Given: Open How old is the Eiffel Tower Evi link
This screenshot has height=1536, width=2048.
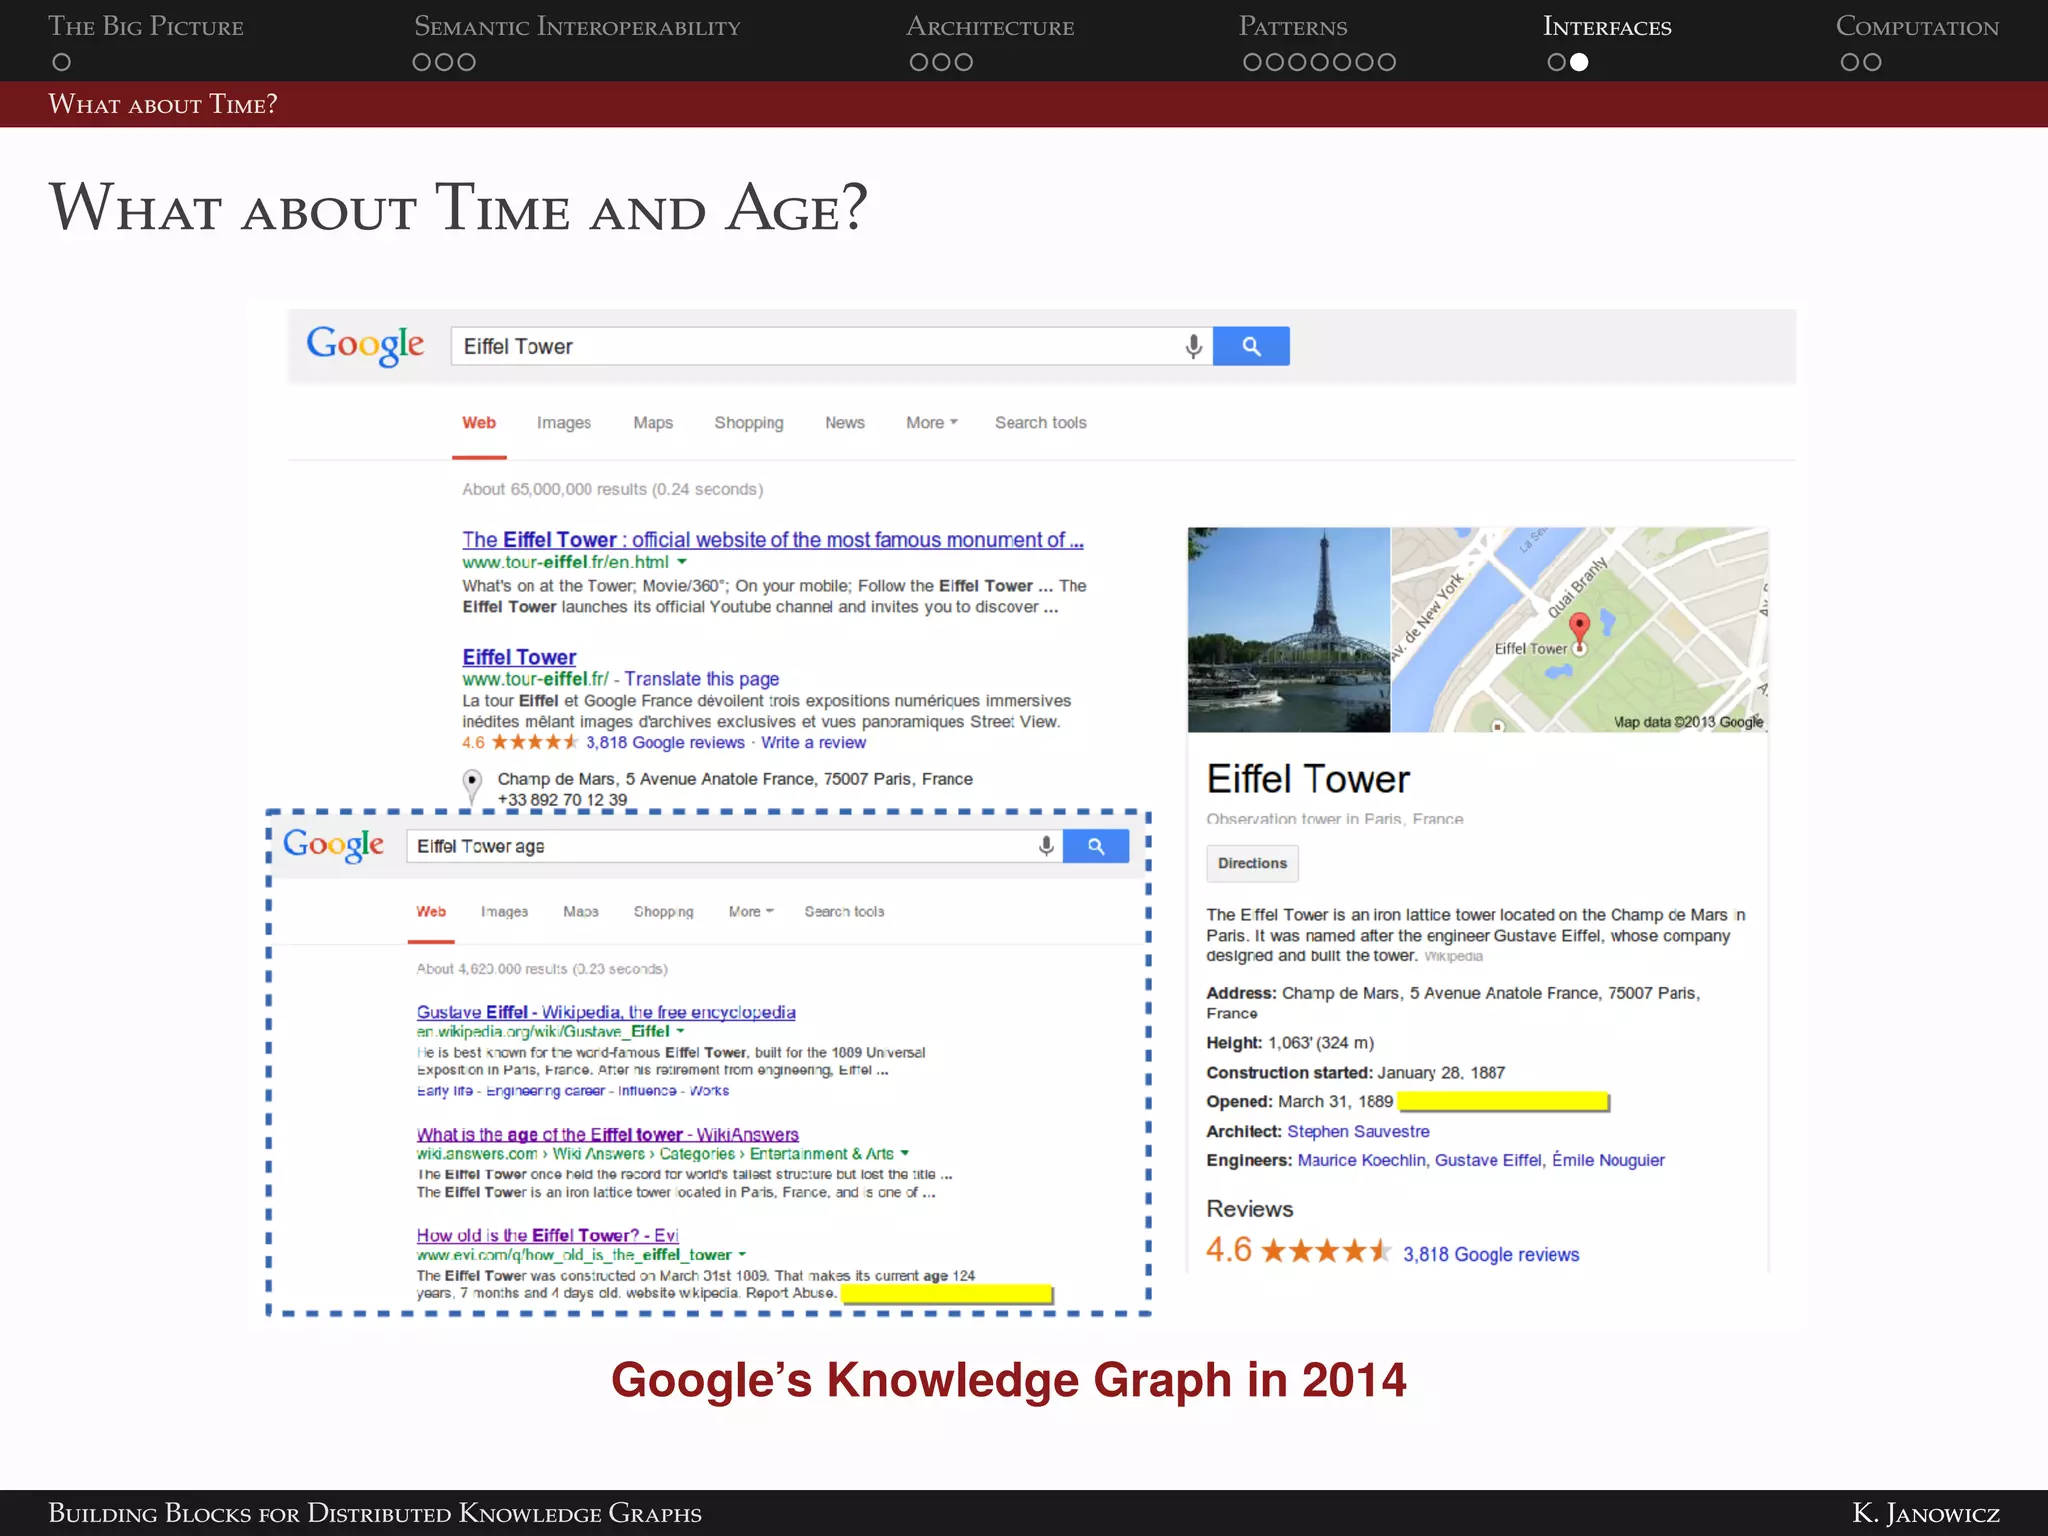Looking at the screenshot, I should [x=547, y=1235].
